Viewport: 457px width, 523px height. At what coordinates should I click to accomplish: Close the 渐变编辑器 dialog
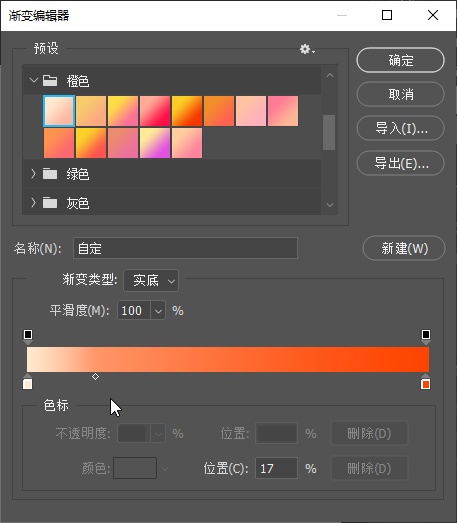(433, 15)
